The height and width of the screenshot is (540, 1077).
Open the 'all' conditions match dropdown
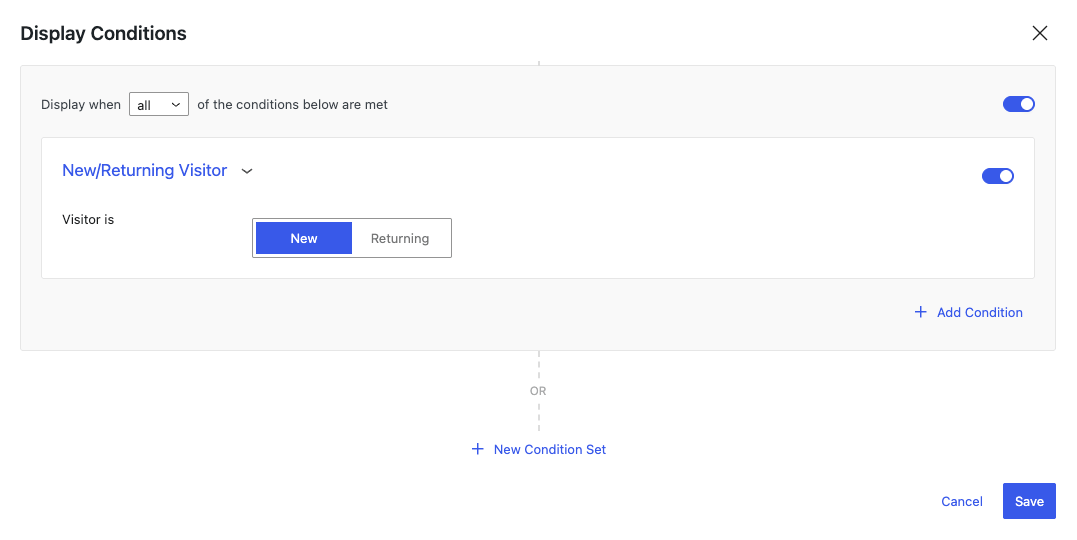coord(159,104)
